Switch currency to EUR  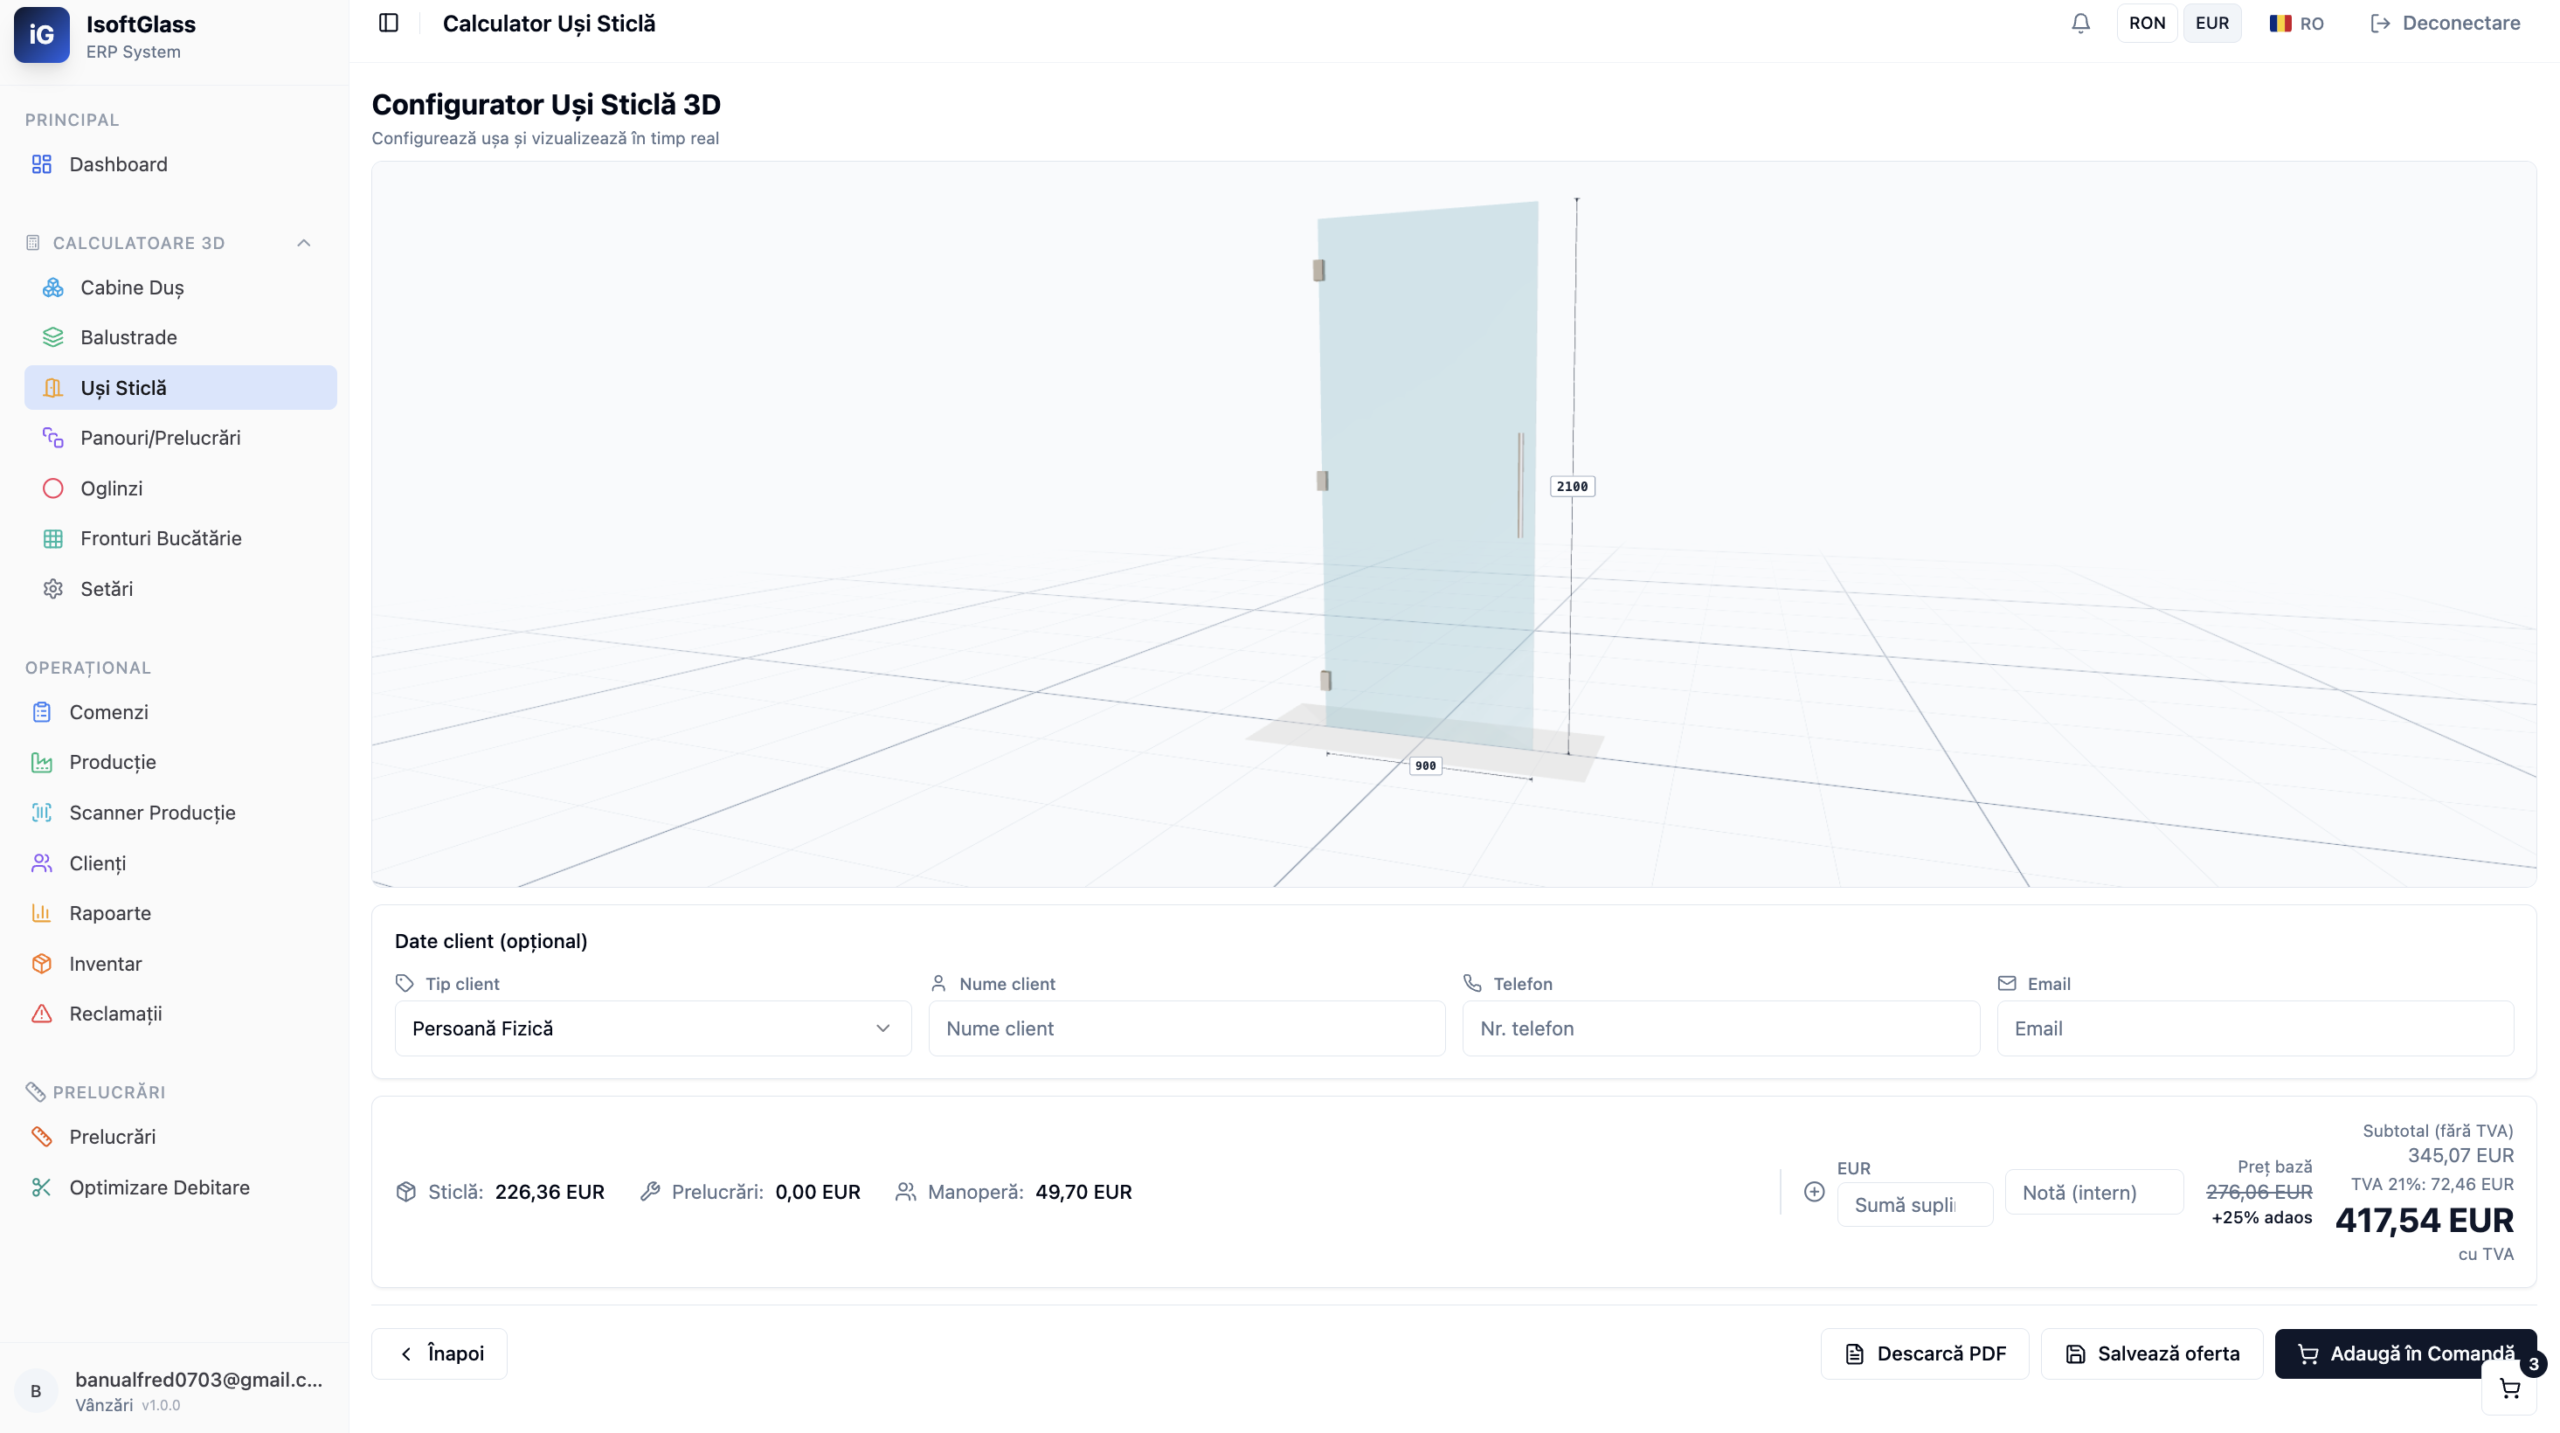point(2212,23)
